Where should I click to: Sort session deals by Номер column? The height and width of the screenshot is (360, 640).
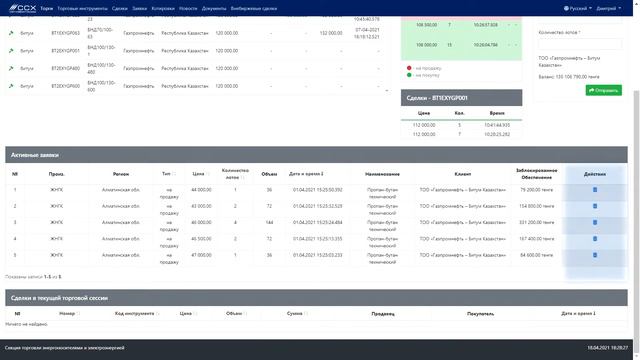(x=69, y=313)
